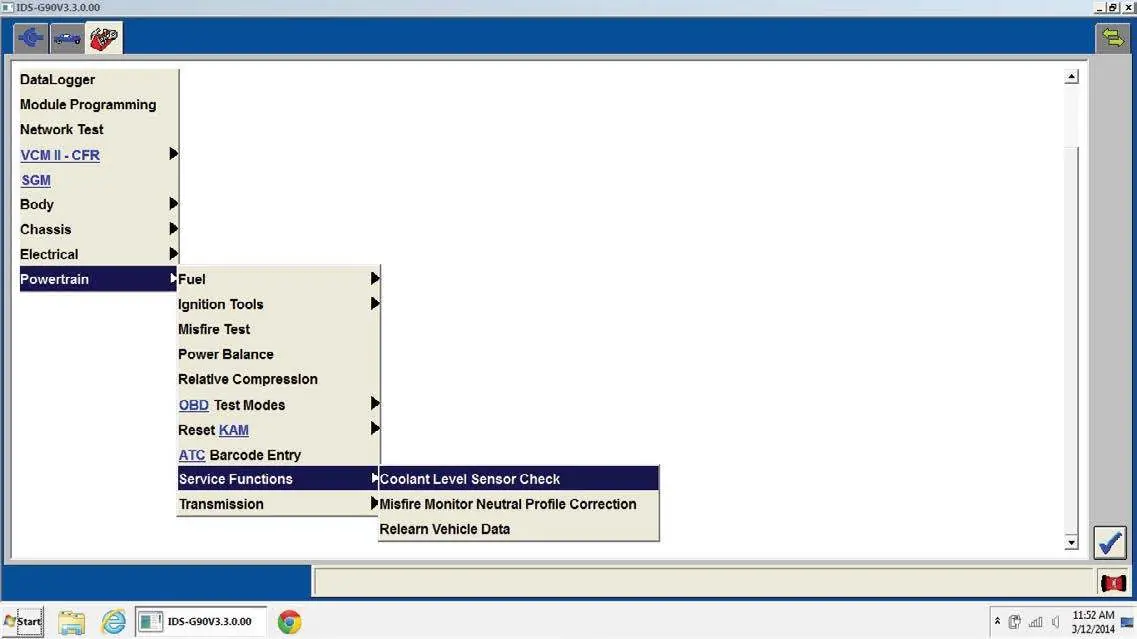Click the green swap arrows icon
Image resolution: width=1137 pixels, height=639 pixels.
pyautogui.click(x=1112, y=38)
